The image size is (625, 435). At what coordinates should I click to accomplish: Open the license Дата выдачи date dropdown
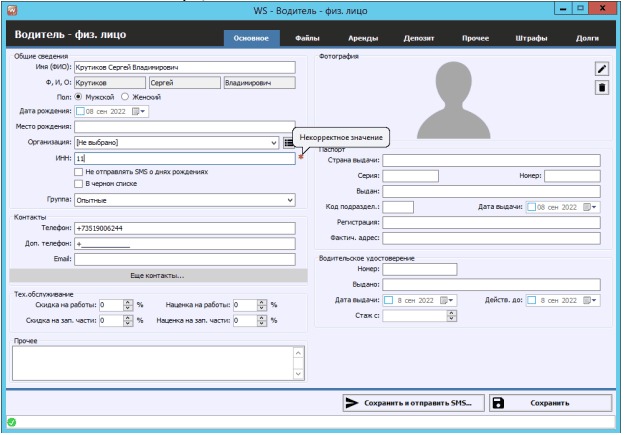448,300
